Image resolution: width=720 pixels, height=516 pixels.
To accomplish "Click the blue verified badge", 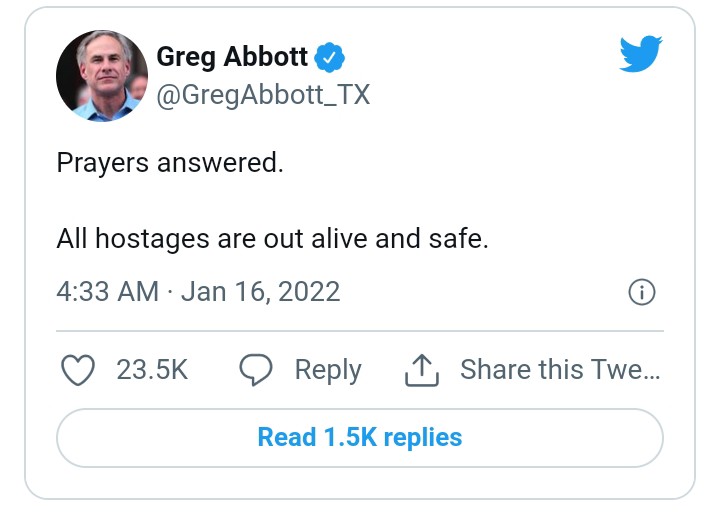I will coord(330,58).
